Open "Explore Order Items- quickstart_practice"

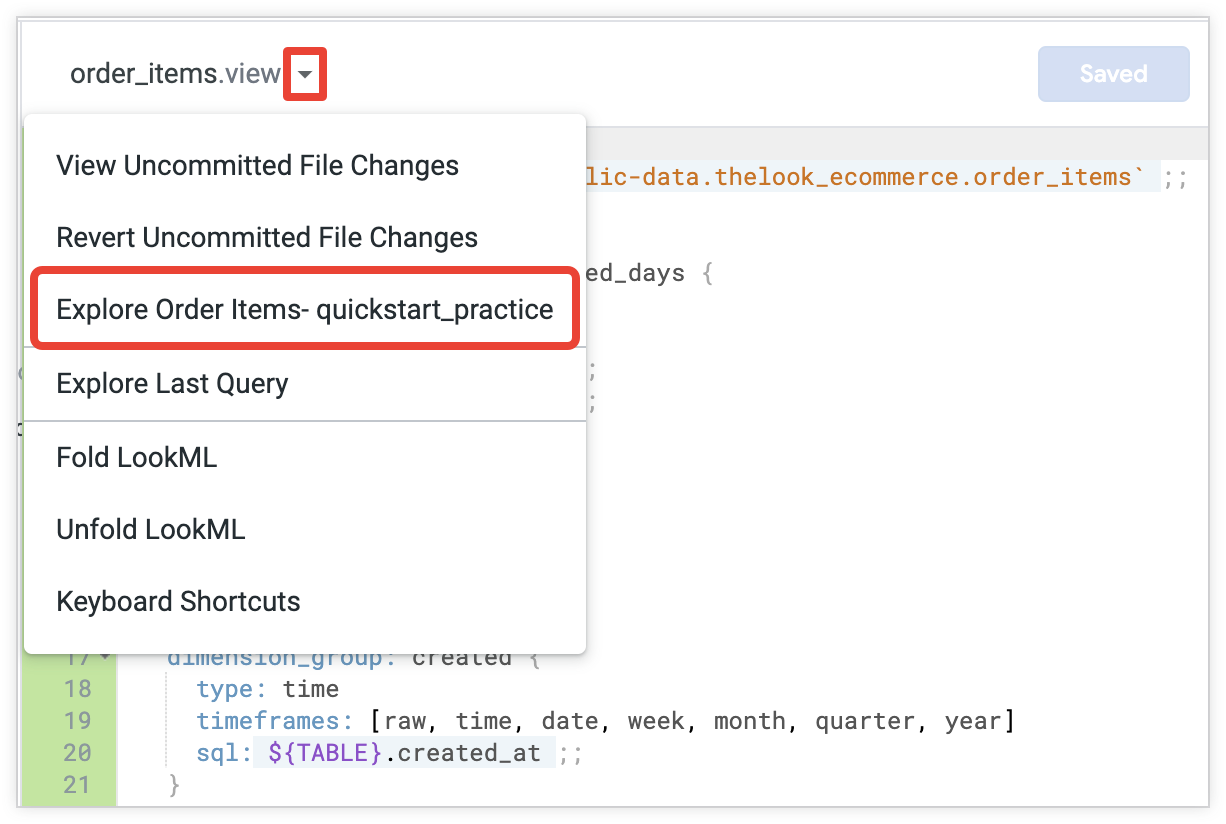[x=304, y=310]
